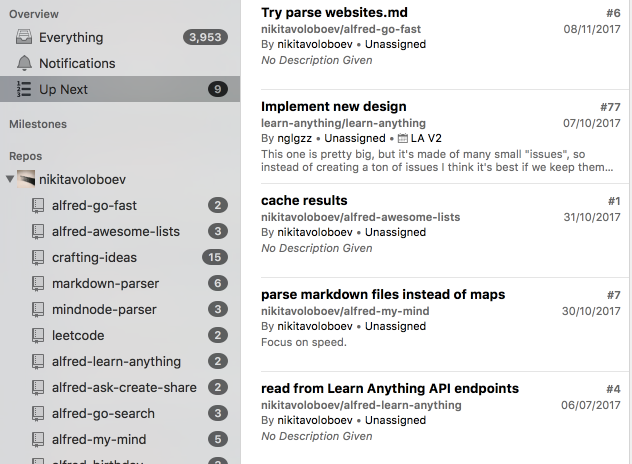The width and height of the screenshot is (632, 464).
Task: Click the leetcode repo book icon
Action: pyautogui.click(x=38, y=335)
